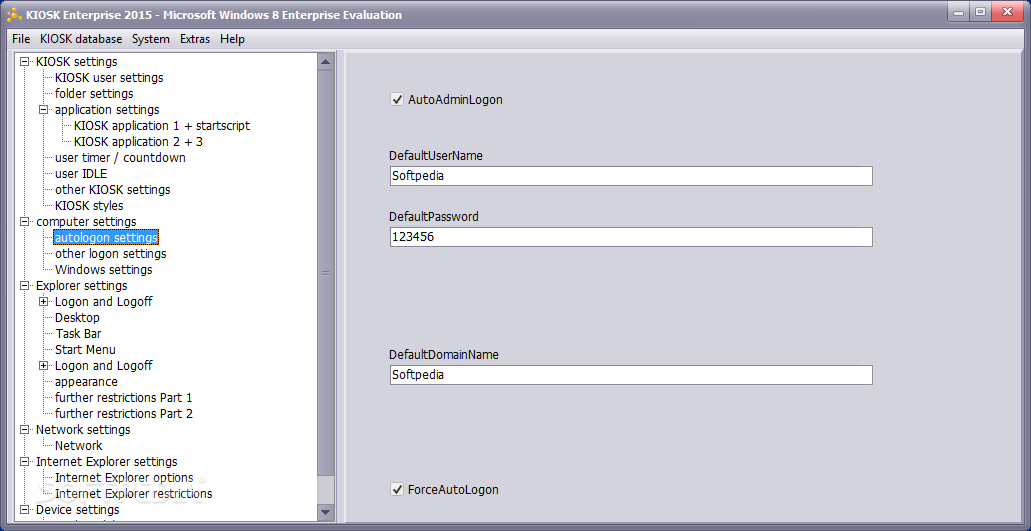Collapse the Internet Explorer settings tree node
This screenshot has height=531, width=1031.
25,461
